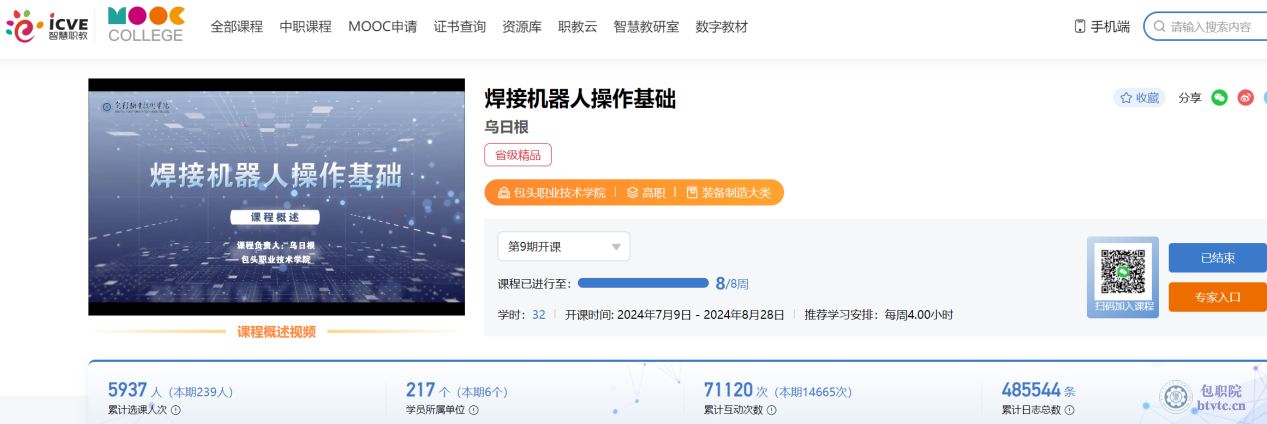Click the 学时 value 32
Image resolution: width=1267 pixels, height=424 pixels.
point(539,314)
